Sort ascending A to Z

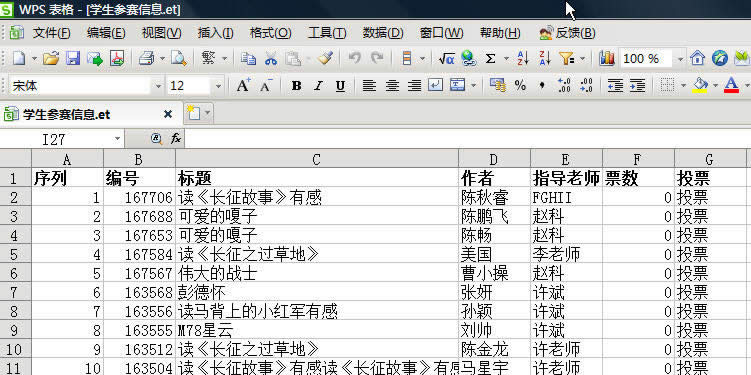[x=523, y=58]
